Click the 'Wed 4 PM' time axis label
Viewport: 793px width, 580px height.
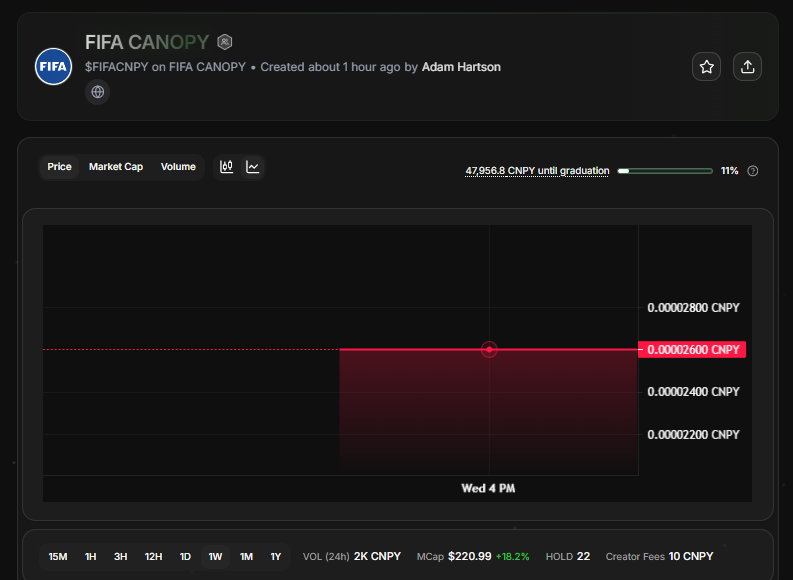tap(488, 488)
